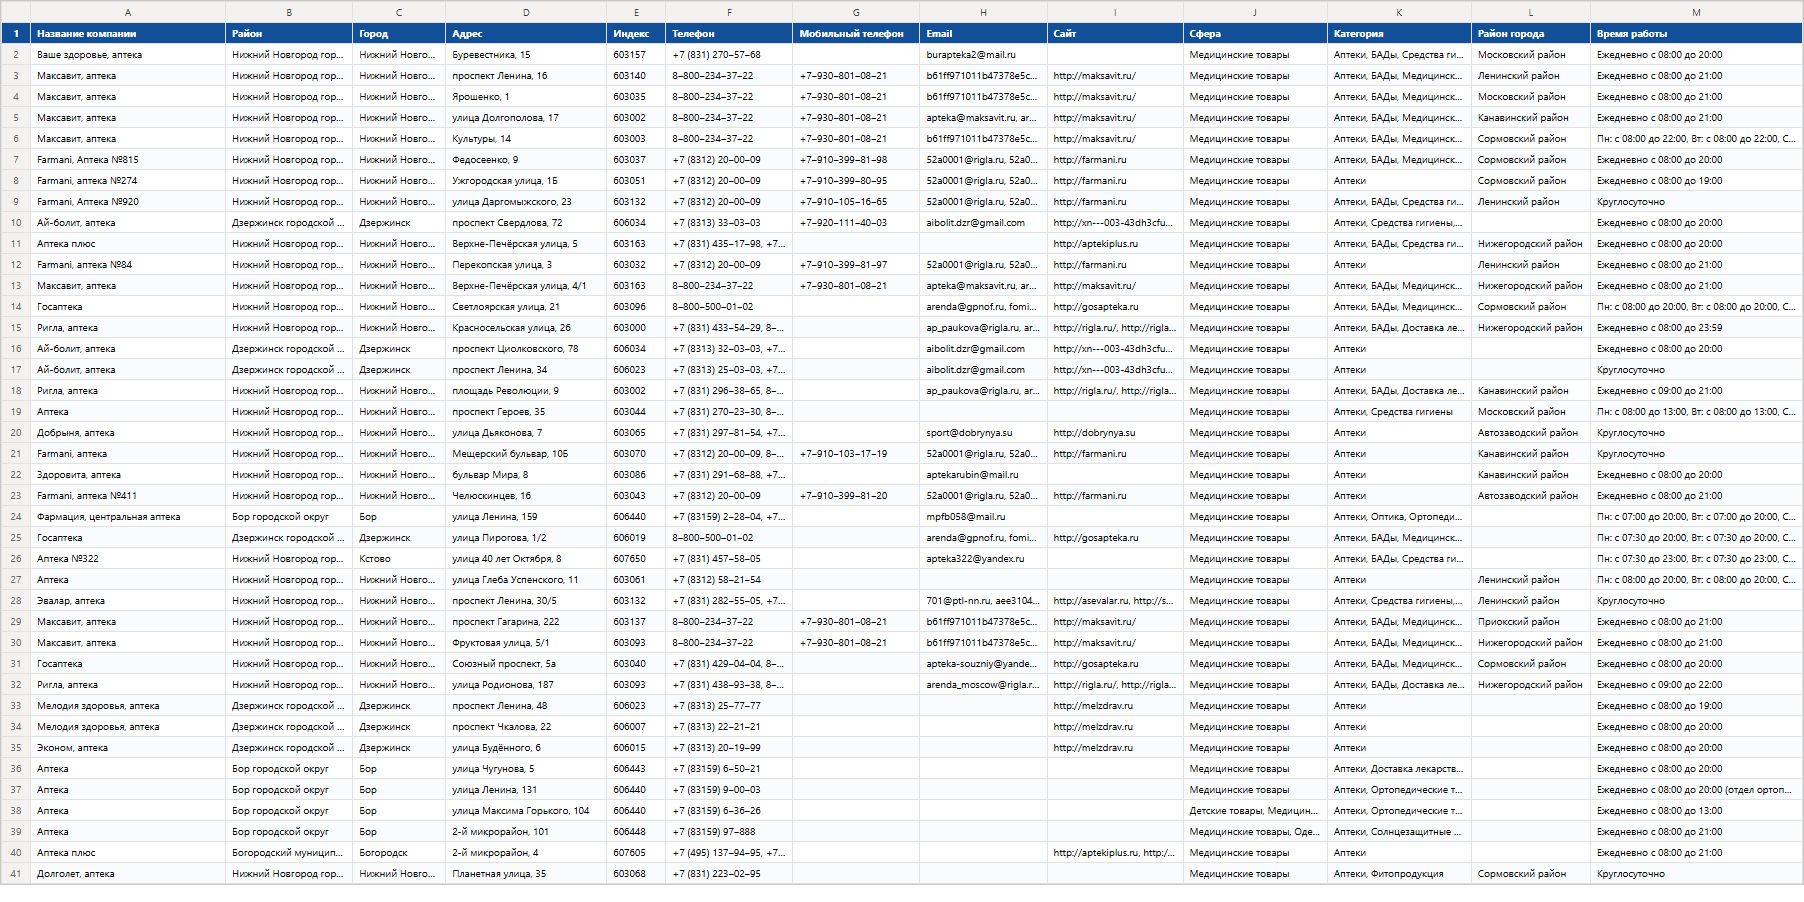
Task: Select cell 'Эвалар, аптека'
Action: [128, 601]
